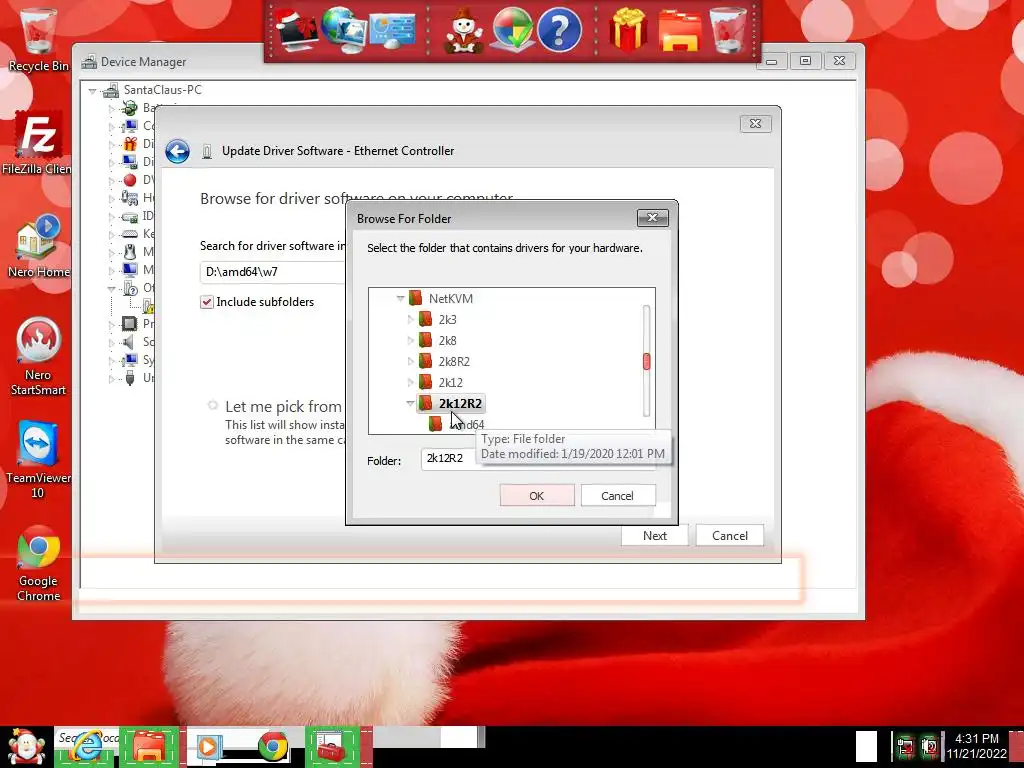Close the Update Driver Software window
The width and height of the screenshot is (1024, 768).
tap(756, 123)
